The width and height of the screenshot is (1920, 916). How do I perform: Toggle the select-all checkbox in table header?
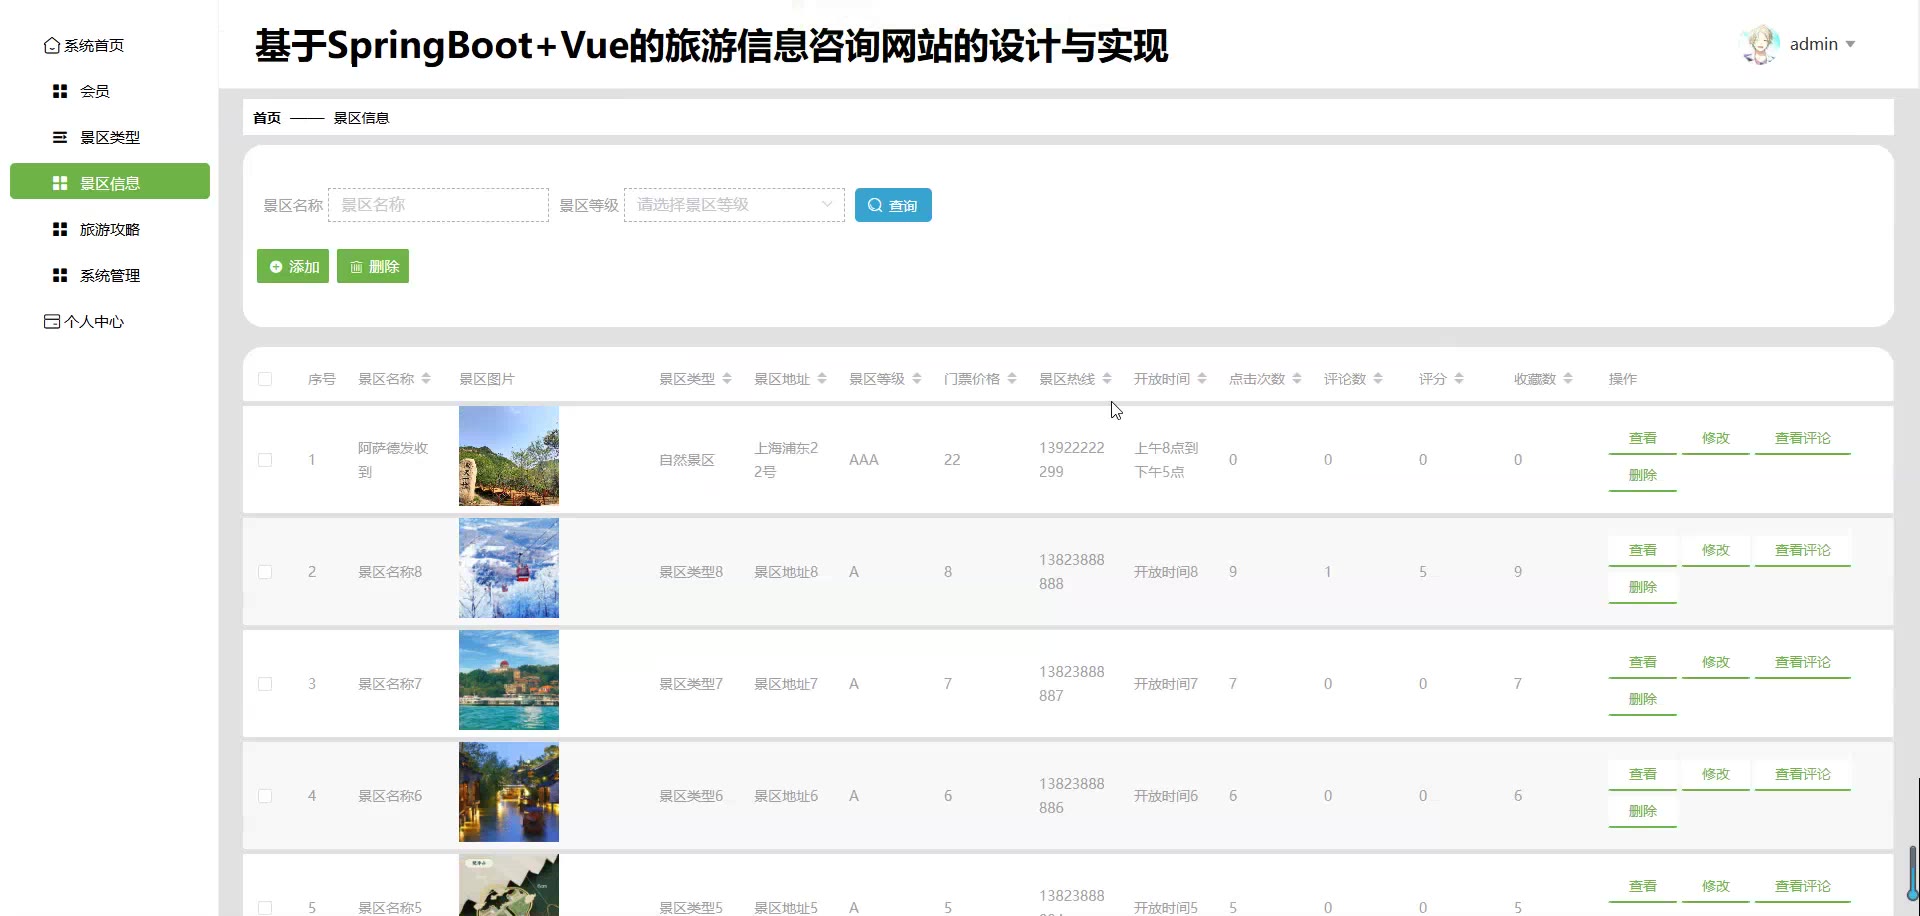[265, 379]
